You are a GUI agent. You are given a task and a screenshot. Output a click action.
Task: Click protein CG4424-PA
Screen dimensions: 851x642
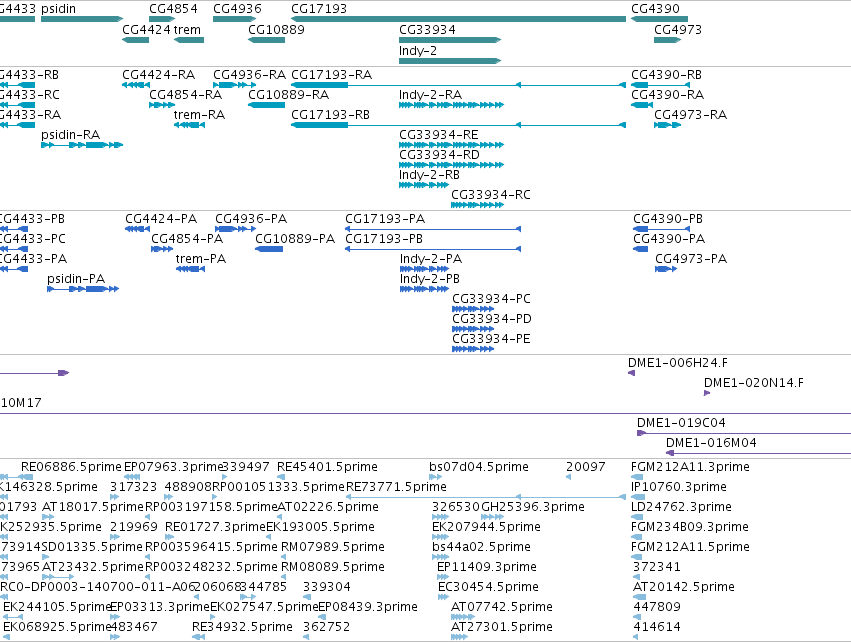[161, 219]
